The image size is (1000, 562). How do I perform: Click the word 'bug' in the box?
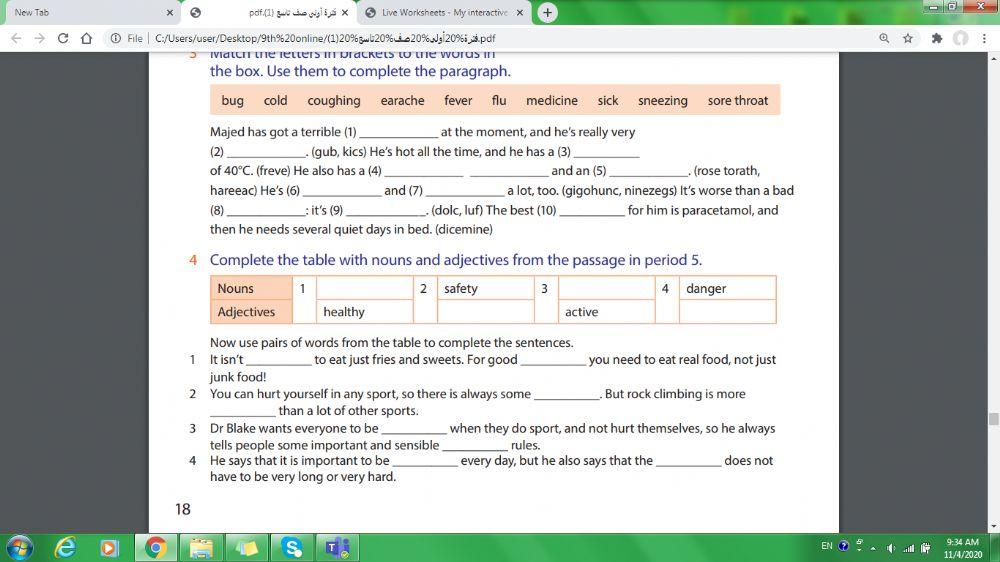232,101
